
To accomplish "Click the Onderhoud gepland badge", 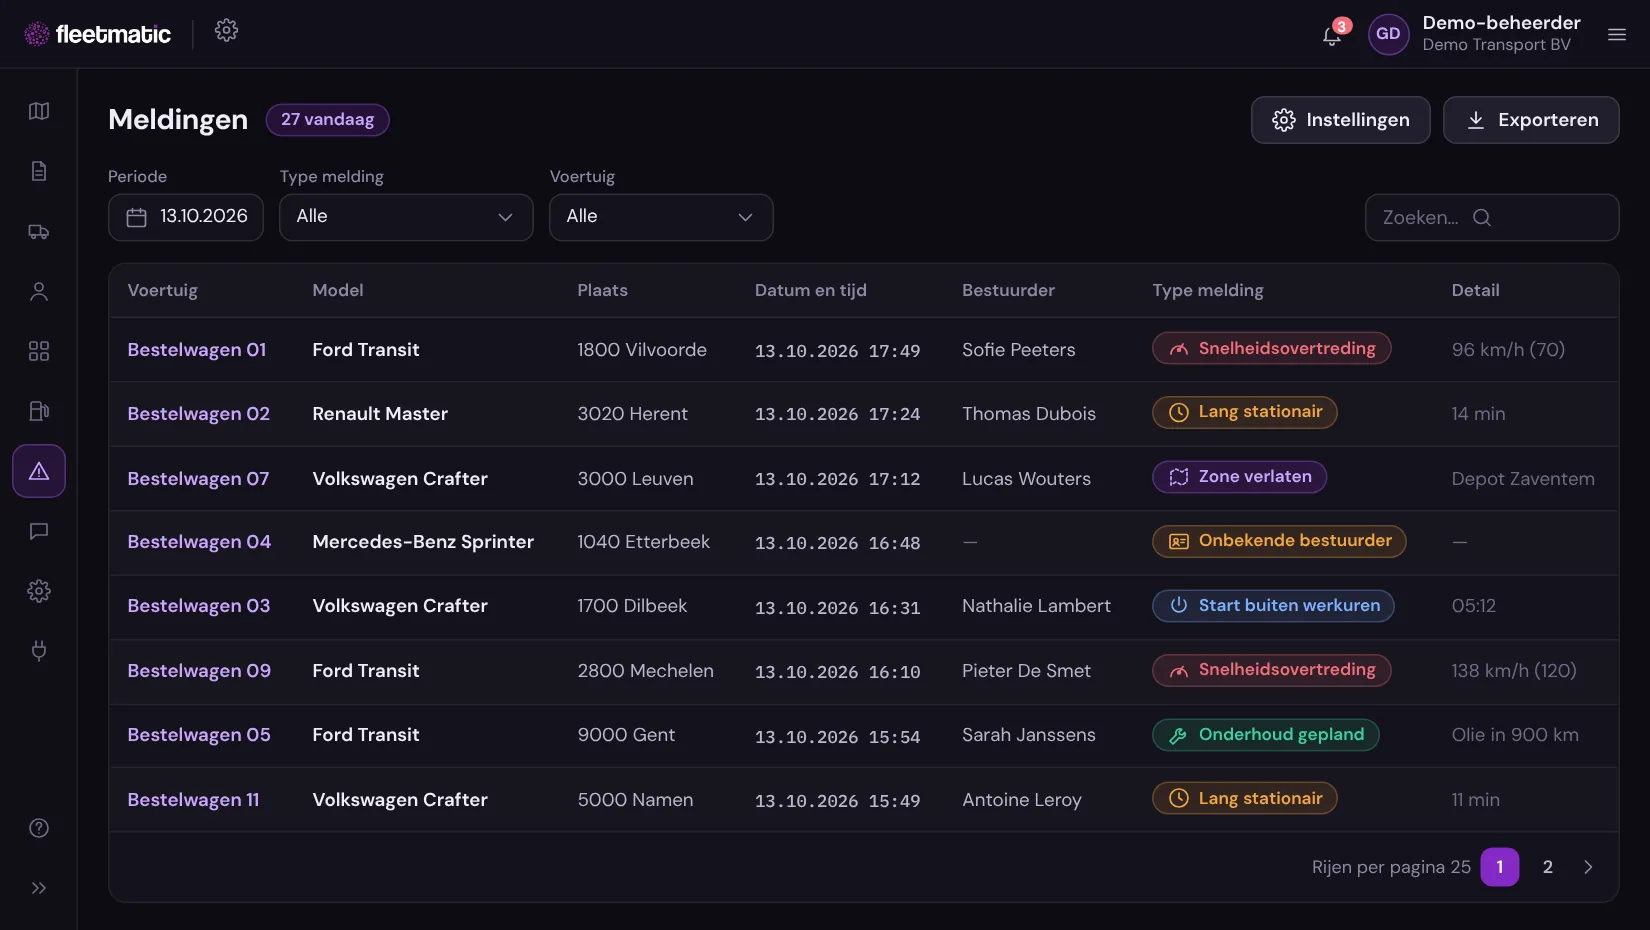I will tap(1265, 735).
